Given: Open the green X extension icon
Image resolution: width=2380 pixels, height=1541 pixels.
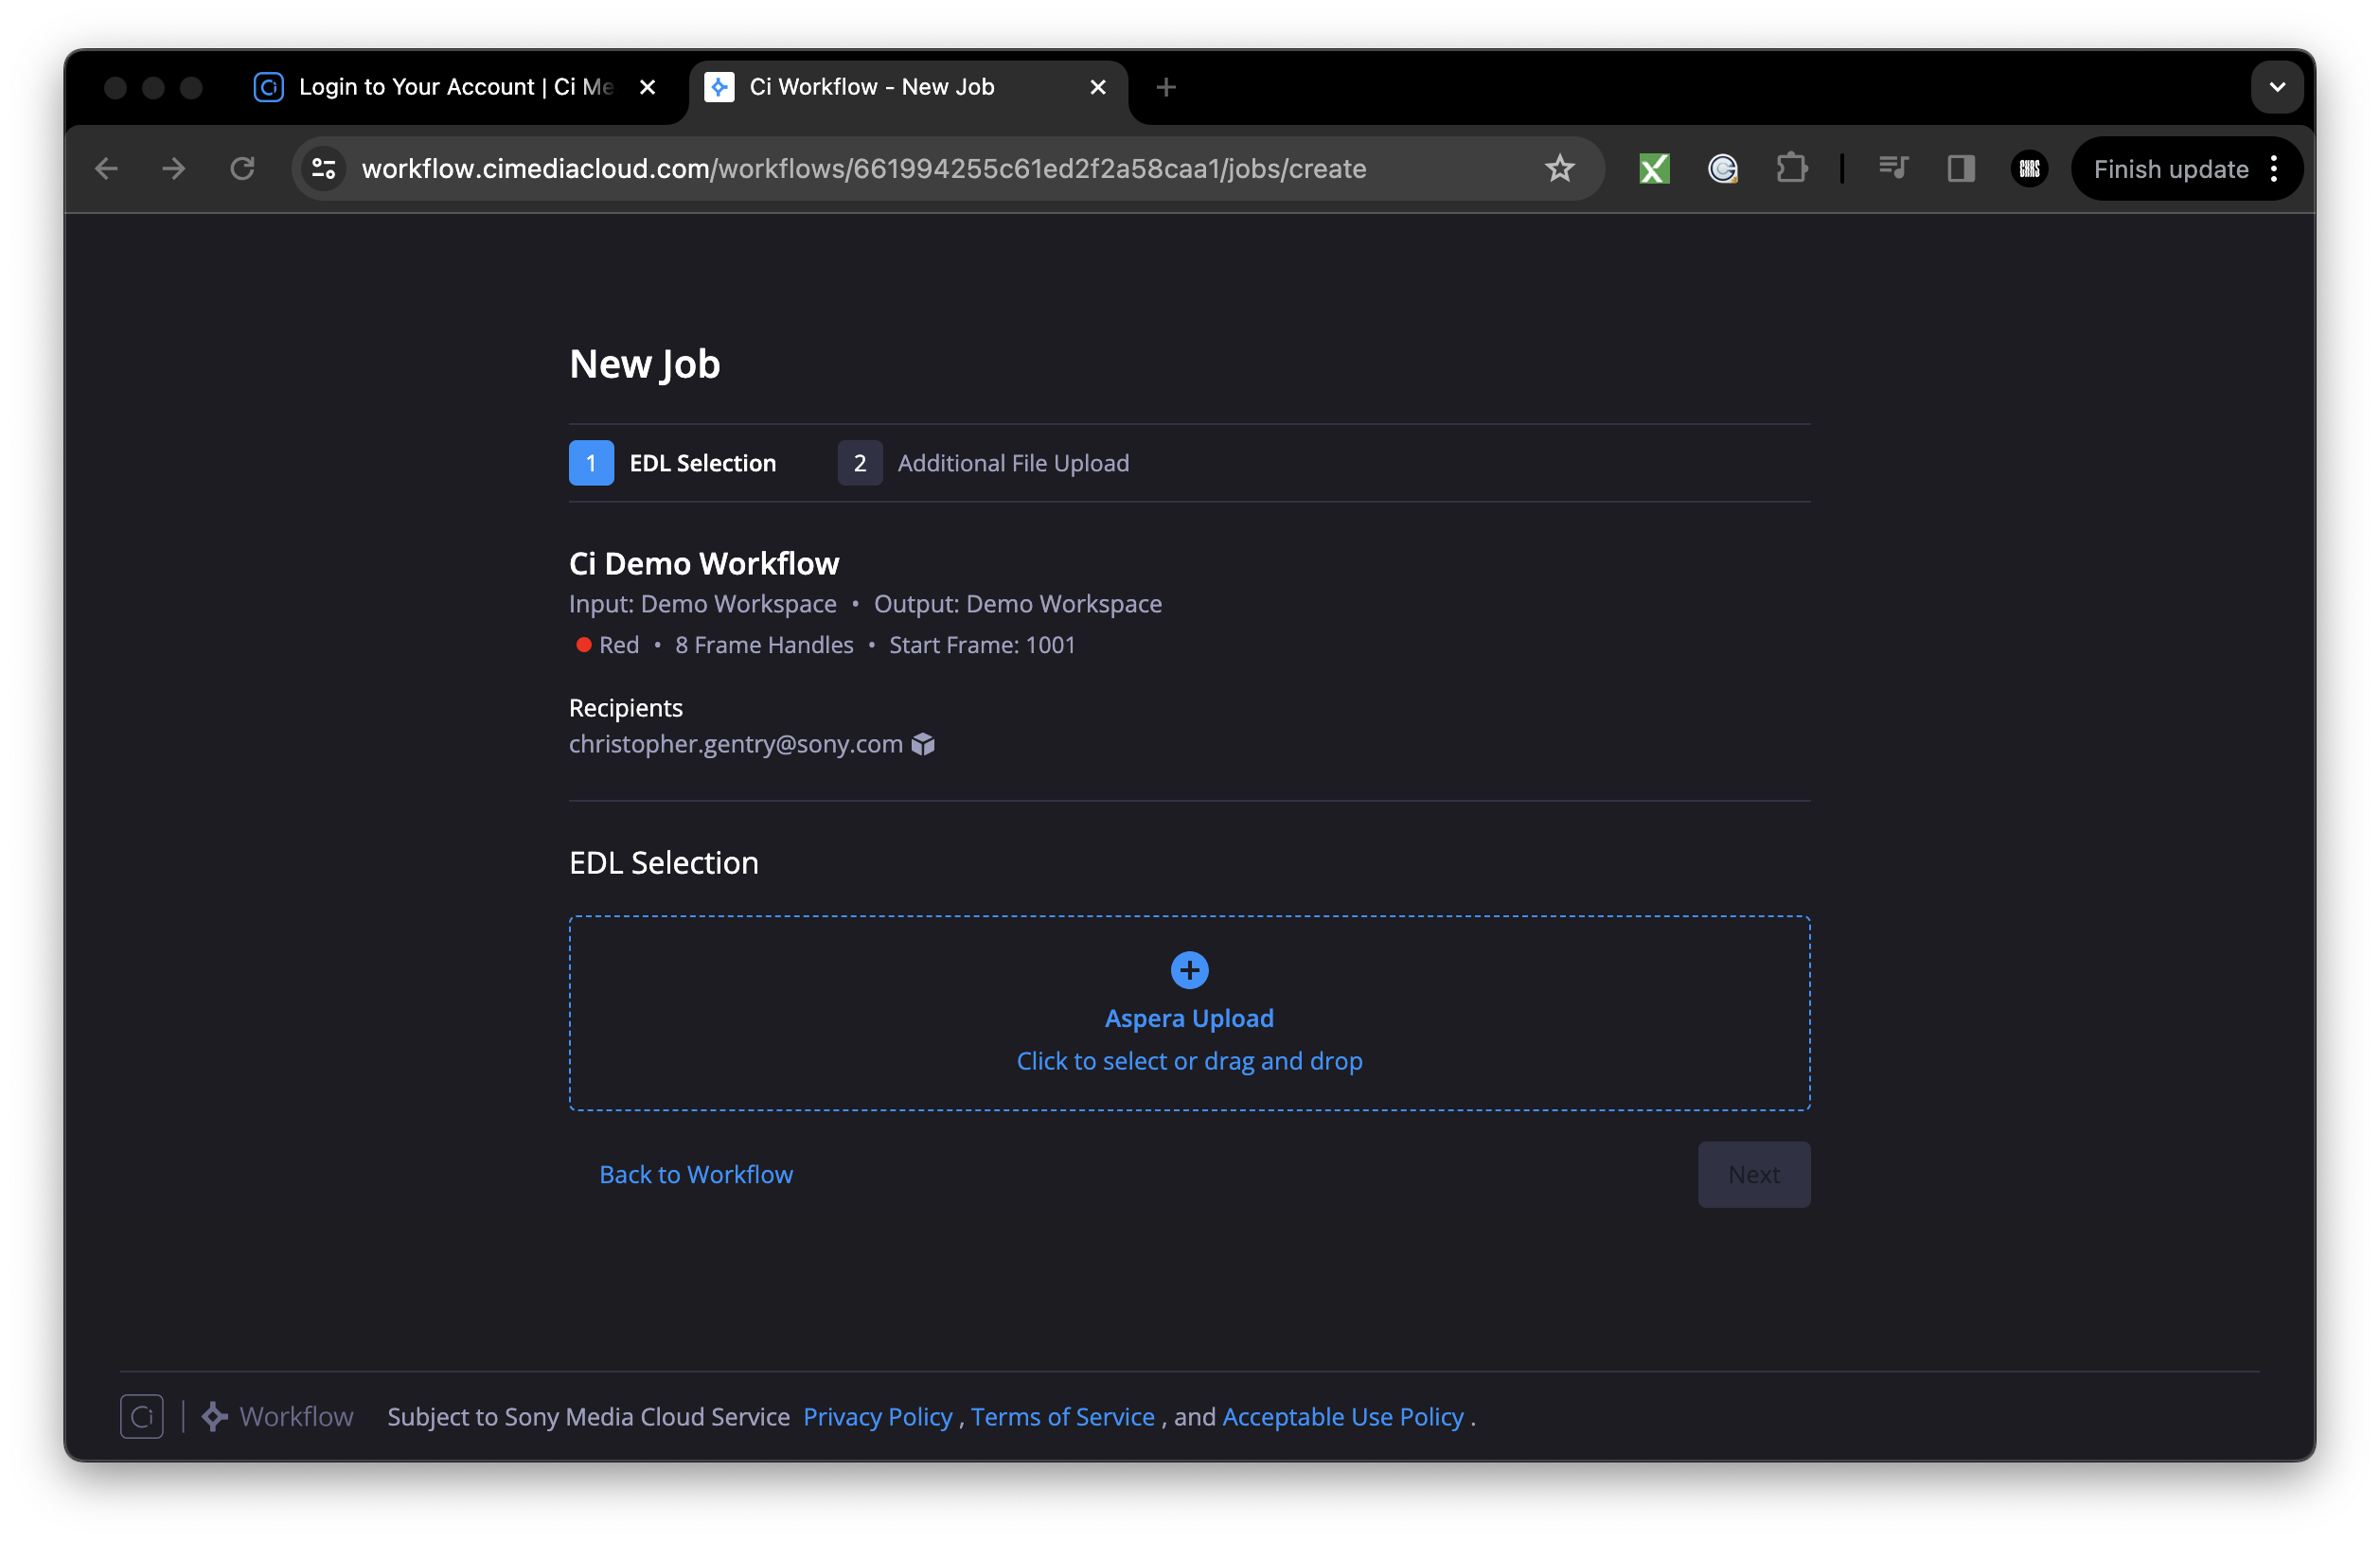Looking at the screenshot, I should pos(1654,168).
